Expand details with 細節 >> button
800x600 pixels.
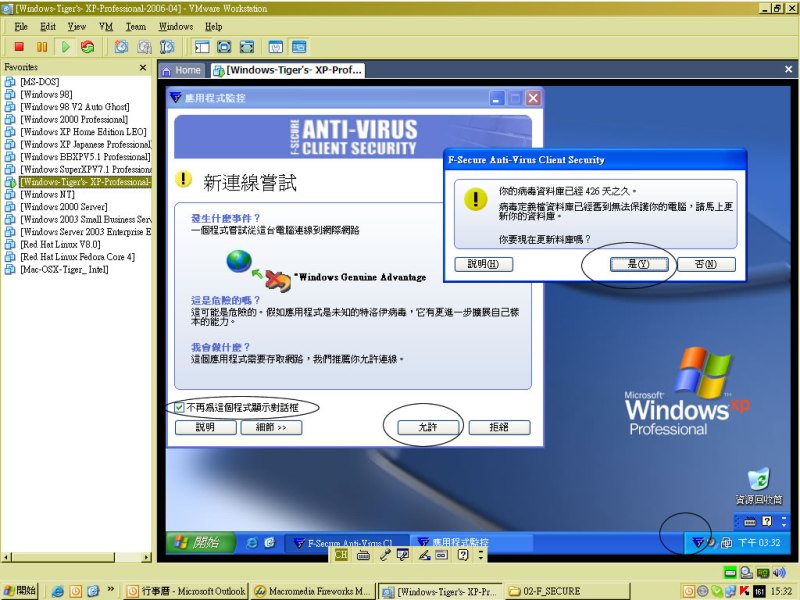pyautogui.click(x=271, y=427)
